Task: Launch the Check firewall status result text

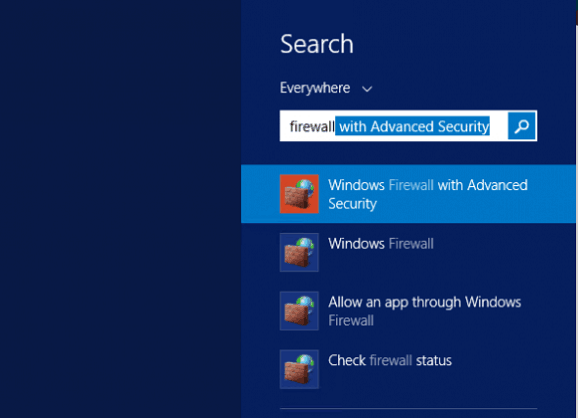Action: (x=390, y=360)
